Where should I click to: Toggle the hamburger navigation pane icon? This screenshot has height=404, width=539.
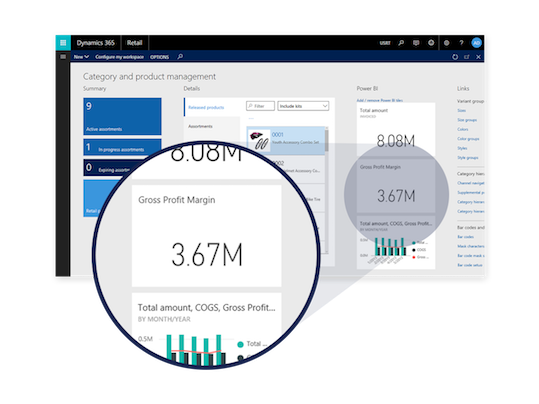(63, 57)
